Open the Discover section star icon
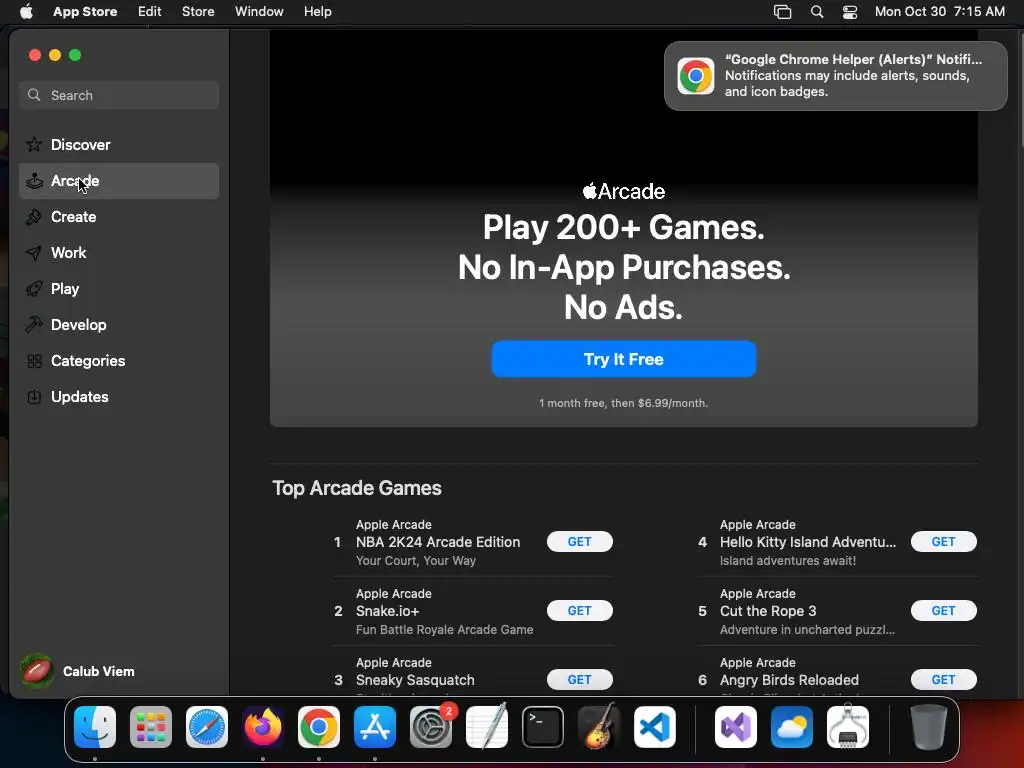 click(34, 144)
